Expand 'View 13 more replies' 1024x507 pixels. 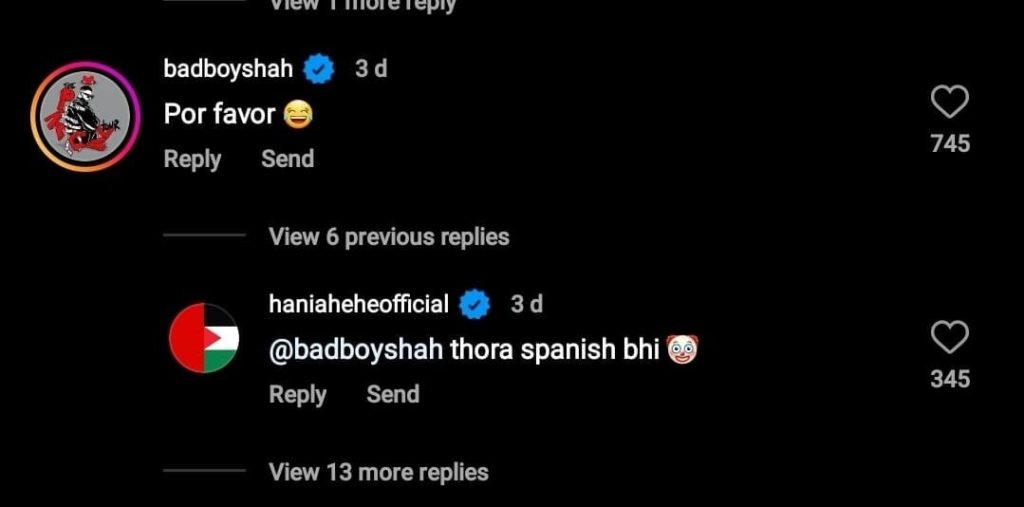[378, 472]
